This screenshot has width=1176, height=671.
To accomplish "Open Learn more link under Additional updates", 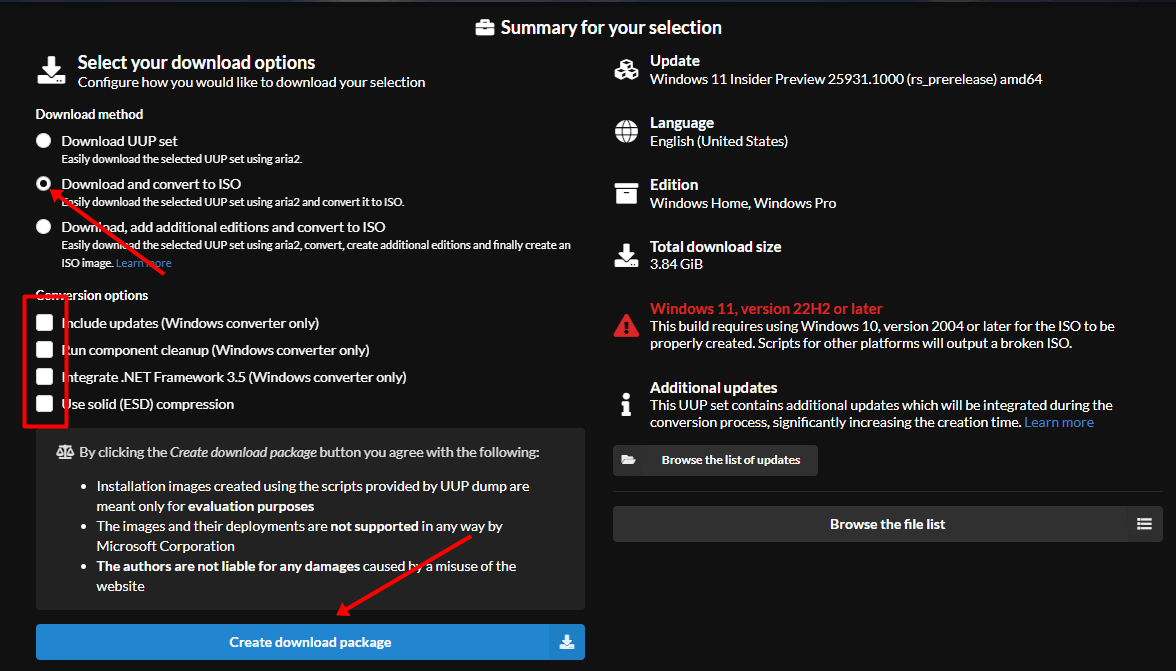I will 1058,423.
